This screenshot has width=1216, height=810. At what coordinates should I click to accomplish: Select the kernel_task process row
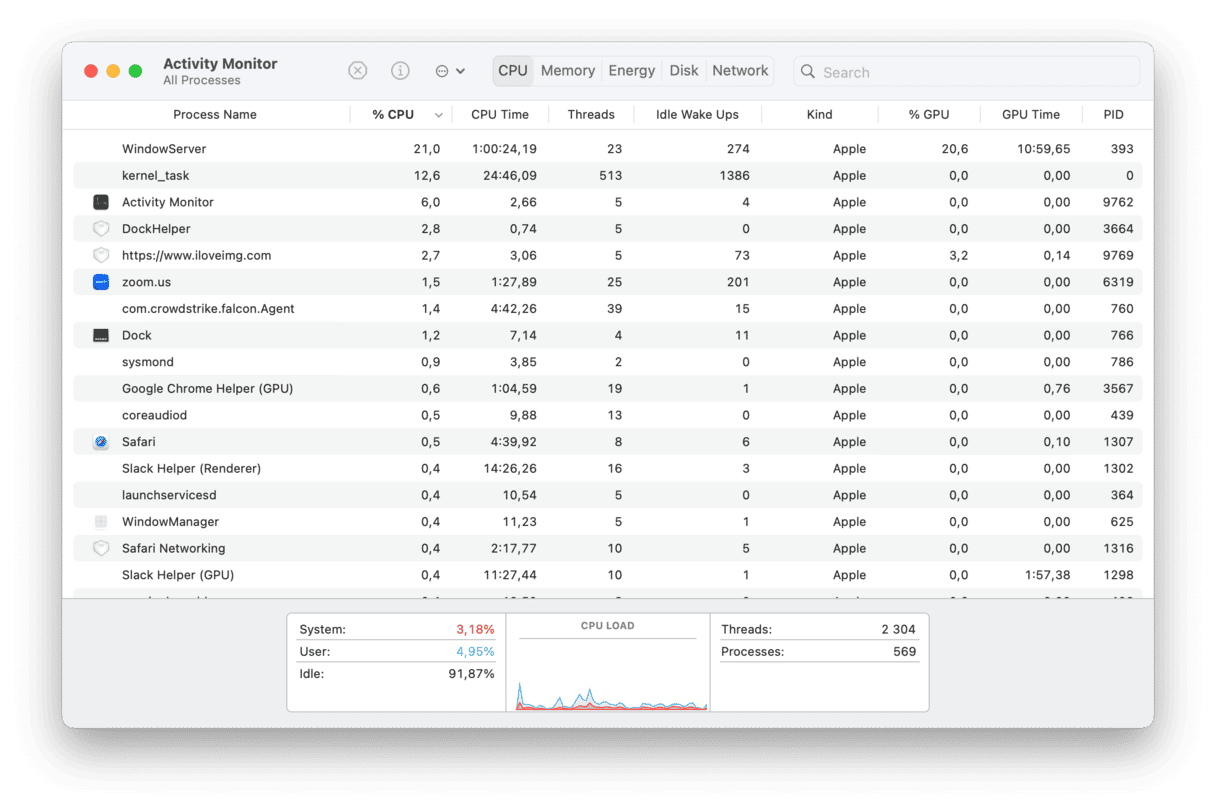point(608,175)
